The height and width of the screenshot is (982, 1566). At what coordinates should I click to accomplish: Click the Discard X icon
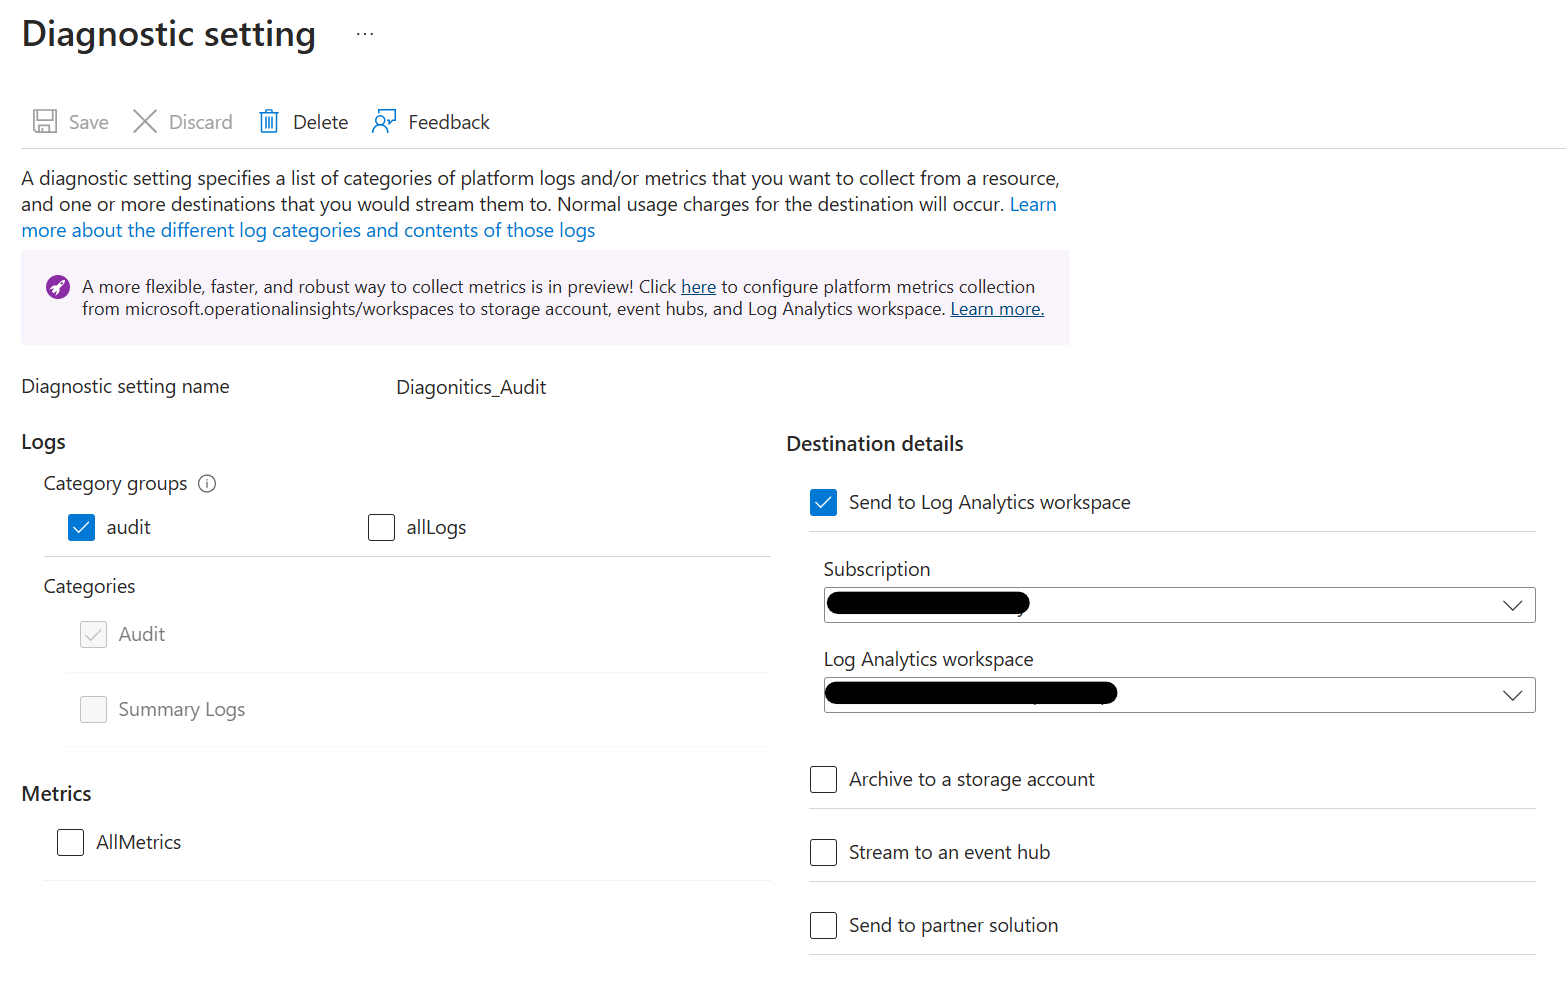tap(145, 122)
